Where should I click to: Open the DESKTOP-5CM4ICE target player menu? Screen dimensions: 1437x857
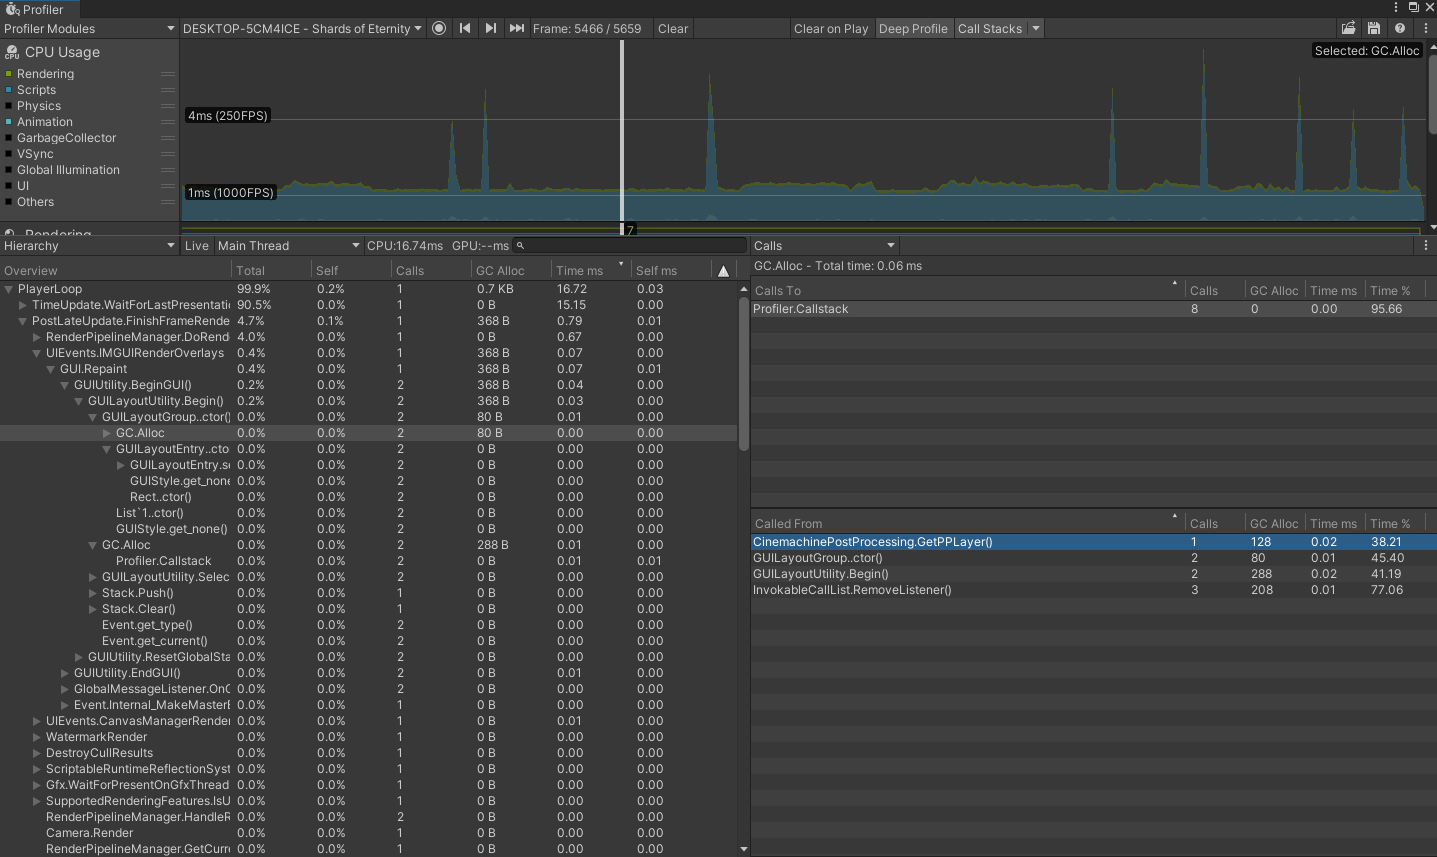tap(300, 28)
